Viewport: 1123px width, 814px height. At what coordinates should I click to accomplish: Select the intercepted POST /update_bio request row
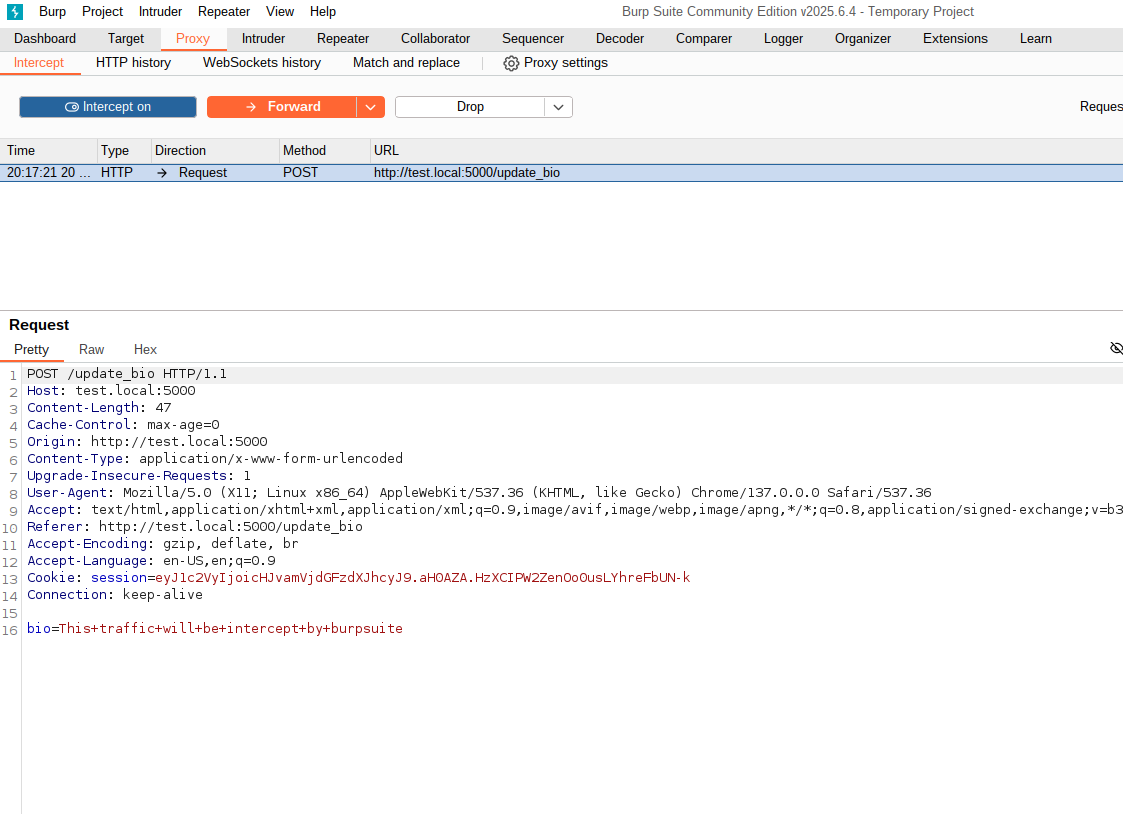click(x=562, y=173)
